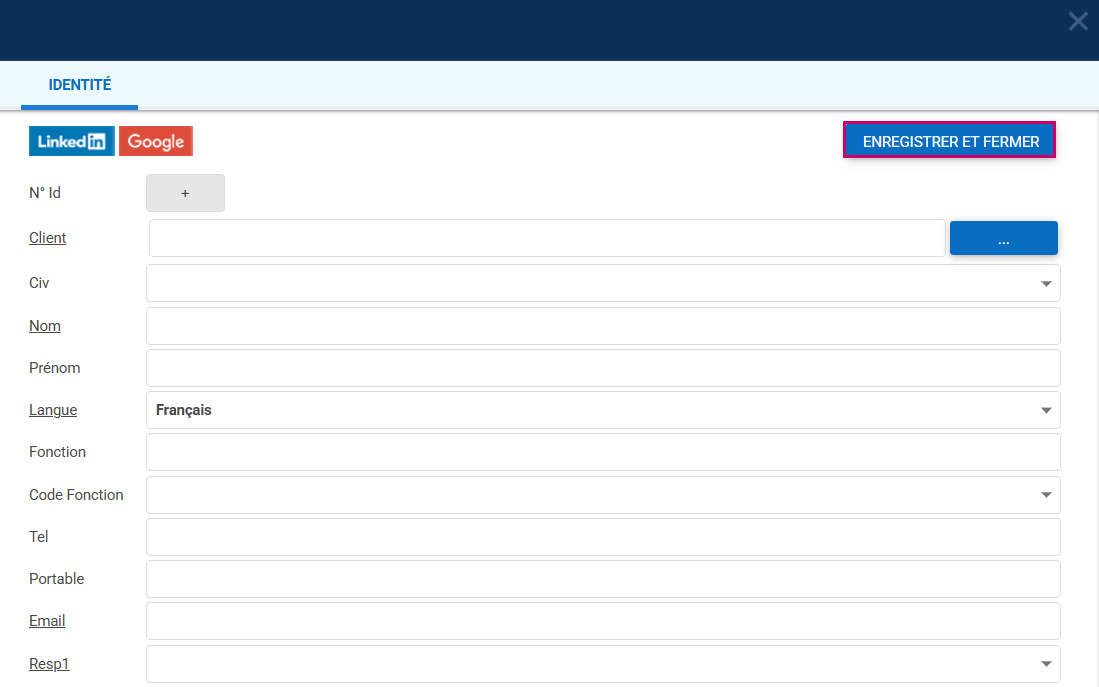Click the underlined Email label link
The width and height of the screenshot is (1099, 687).
point(47,621)
